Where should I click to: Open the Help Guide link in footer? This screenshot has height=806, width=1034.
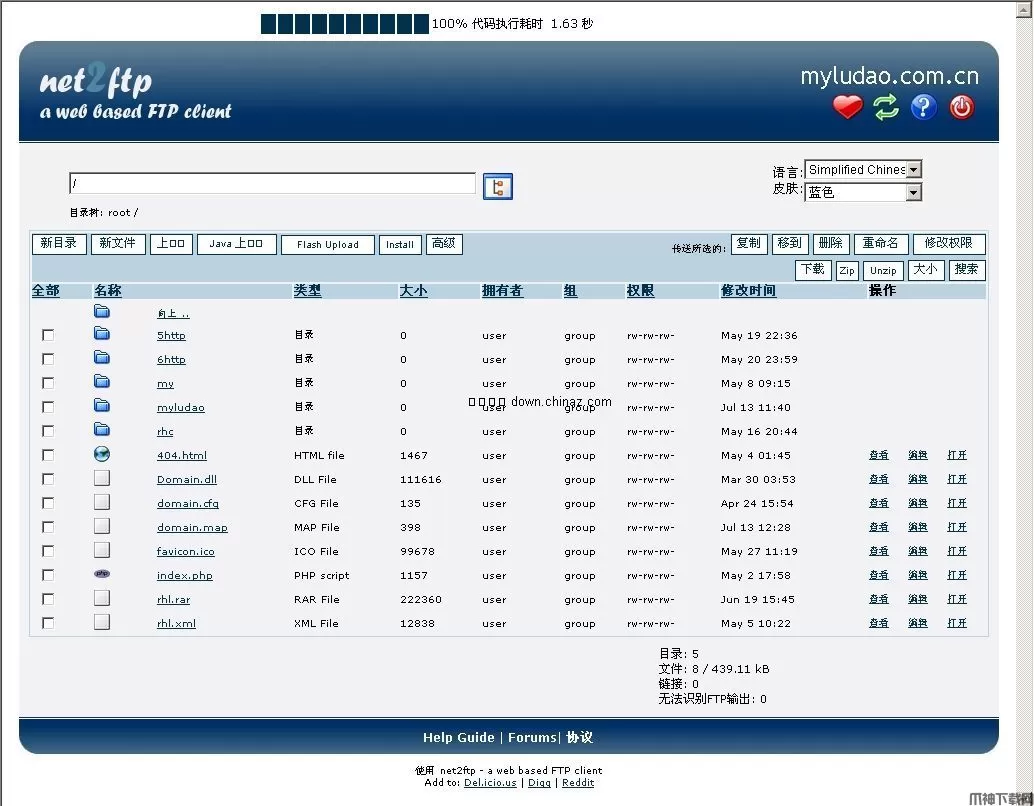[x=458, y=737]
